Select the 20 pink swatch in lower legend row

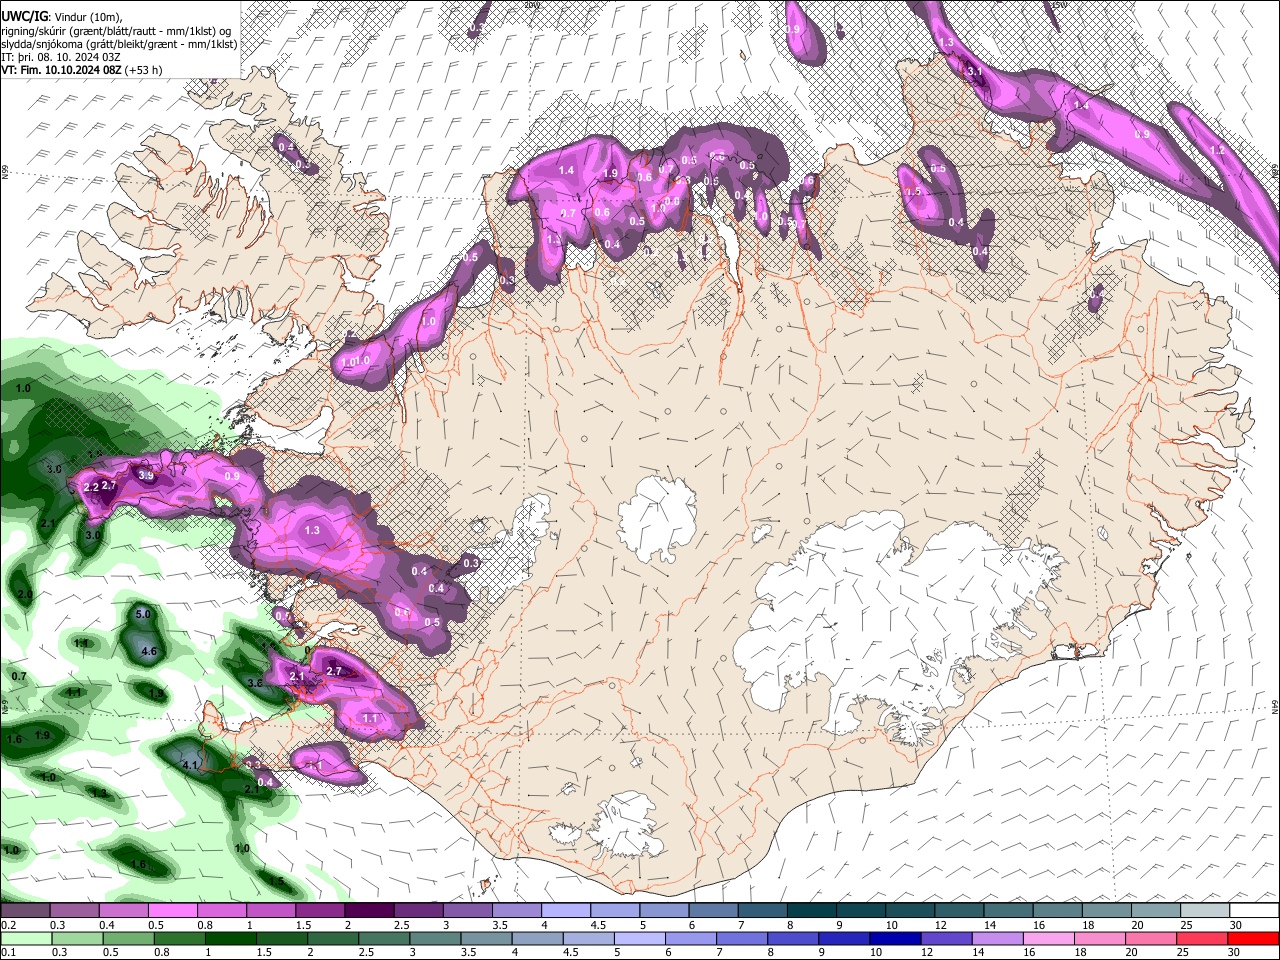[x=1150, y=938]
